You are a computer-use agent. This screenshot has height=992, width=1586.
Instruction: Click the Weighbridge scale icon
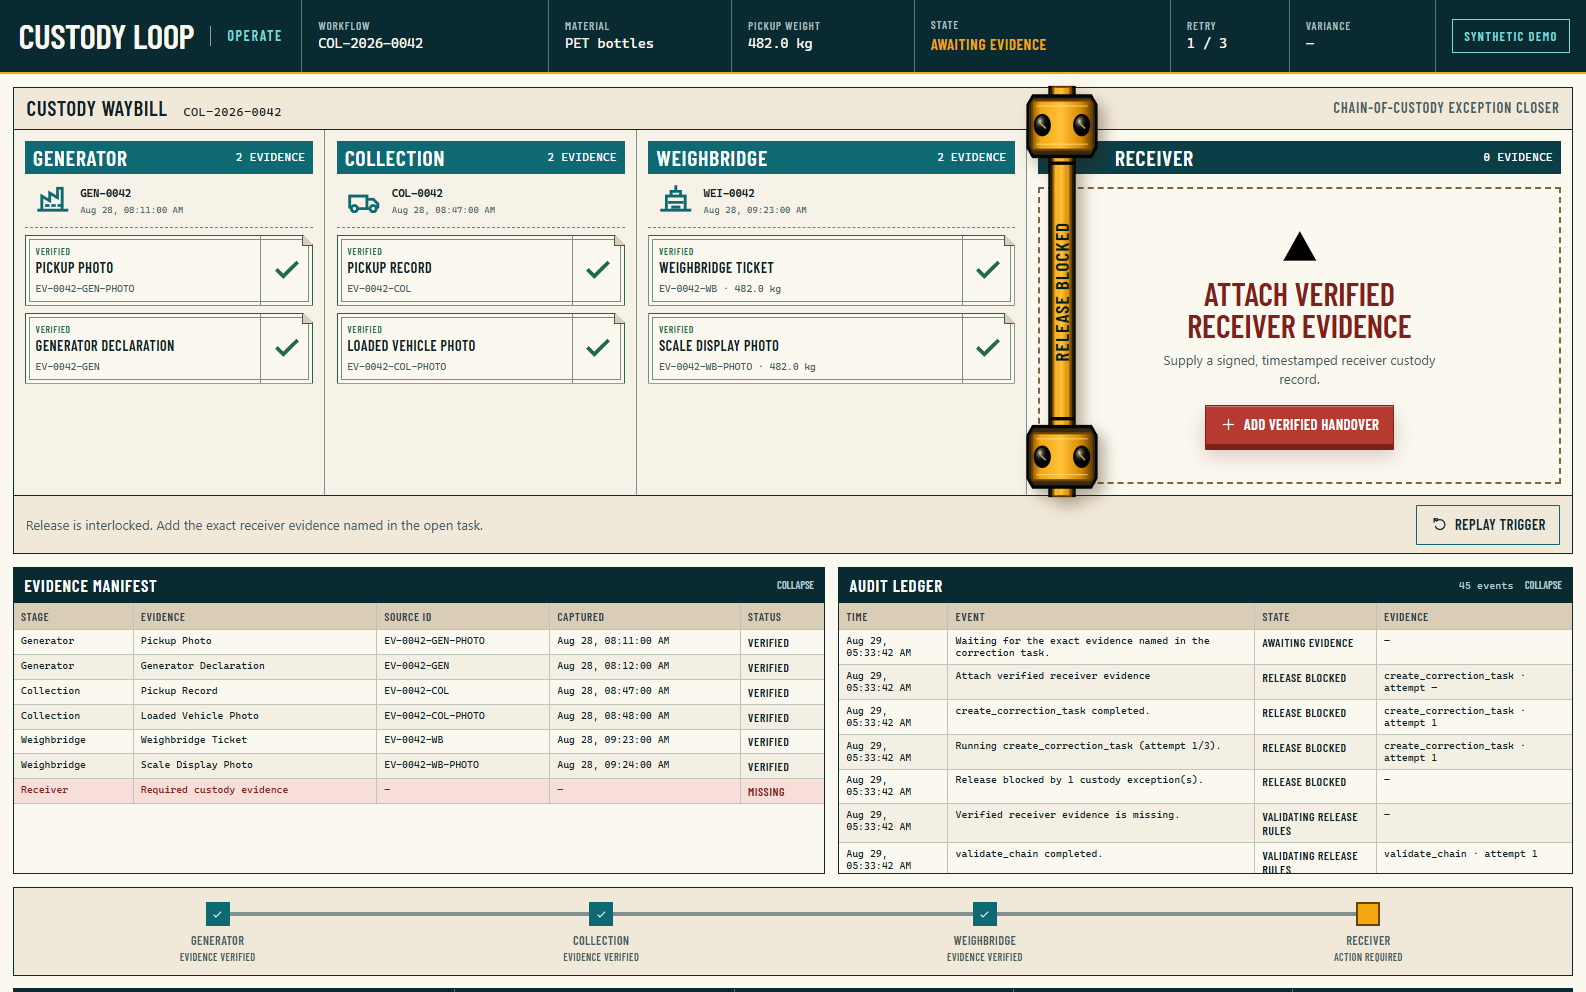pyautogui.click(x=676, y=200)
